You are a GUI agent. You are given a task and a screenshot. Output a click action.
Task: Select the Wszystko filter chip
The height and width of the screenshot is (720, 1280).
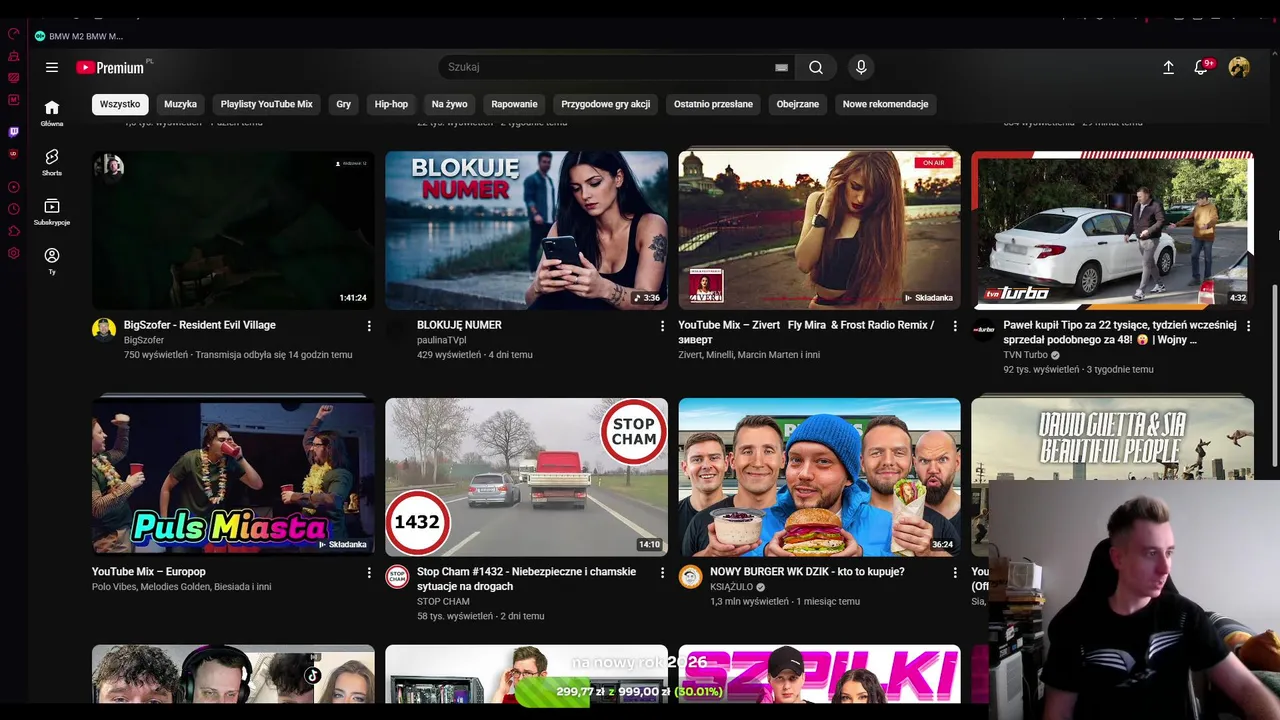[120, 104]
